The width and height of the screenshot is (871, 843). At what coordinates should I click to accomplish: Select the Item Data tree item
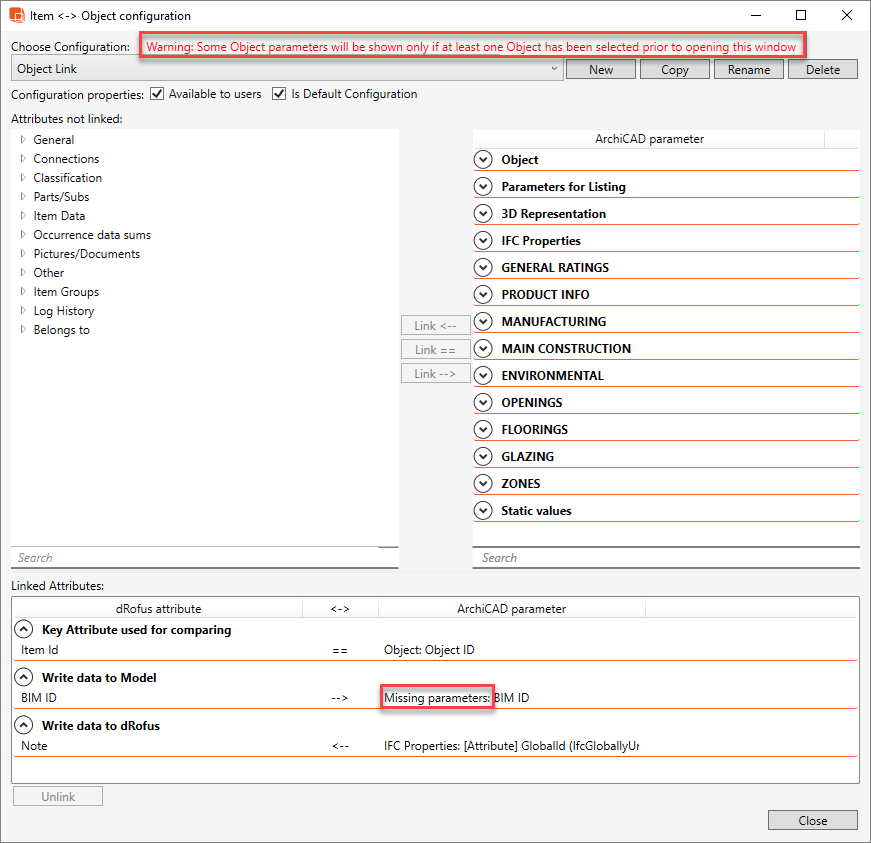click(x=59, y=216)
